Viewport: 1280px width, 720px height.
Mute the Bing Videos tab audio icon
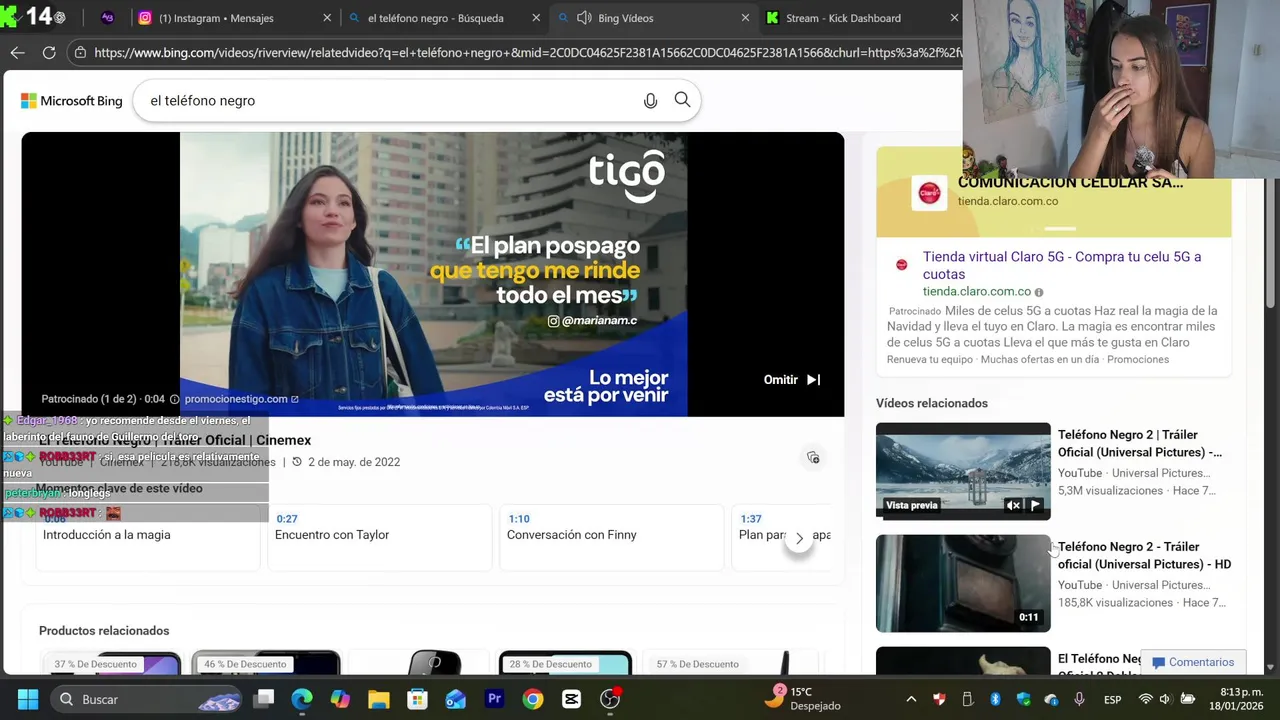click(586, 18)
